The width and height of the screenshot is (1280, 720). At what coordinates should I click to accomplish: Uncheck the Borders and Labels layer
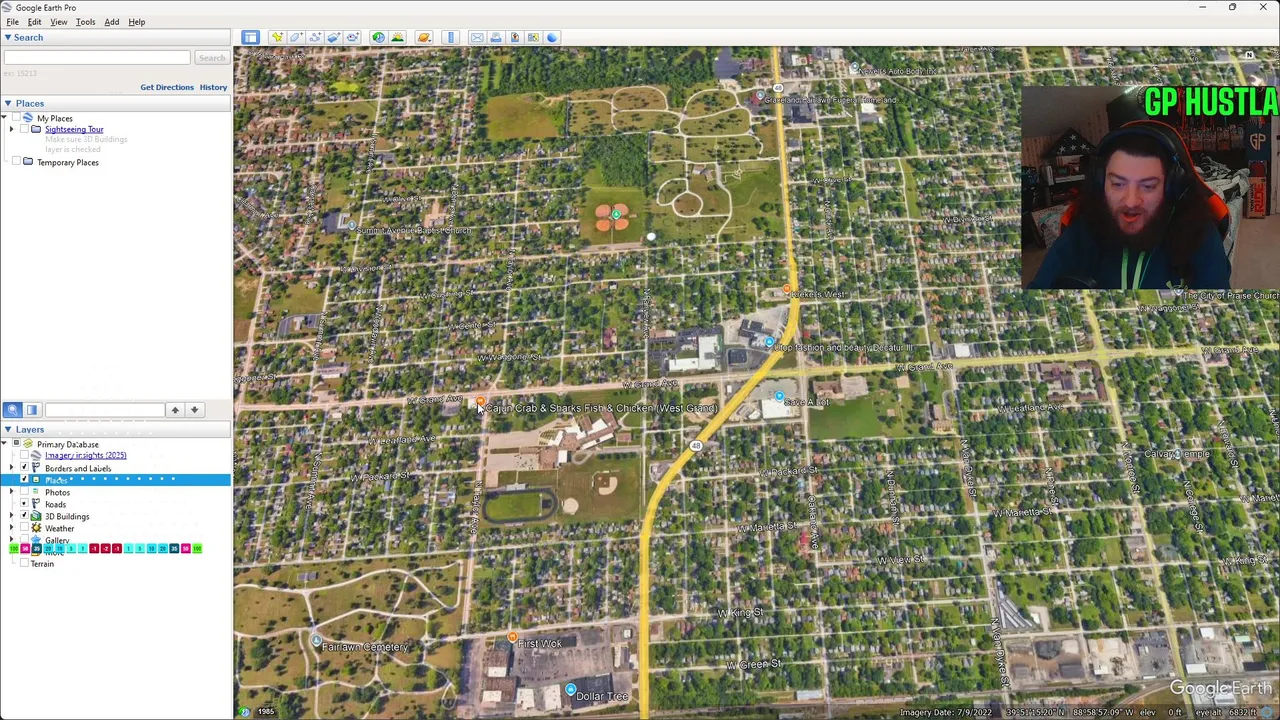pos(24,468)
